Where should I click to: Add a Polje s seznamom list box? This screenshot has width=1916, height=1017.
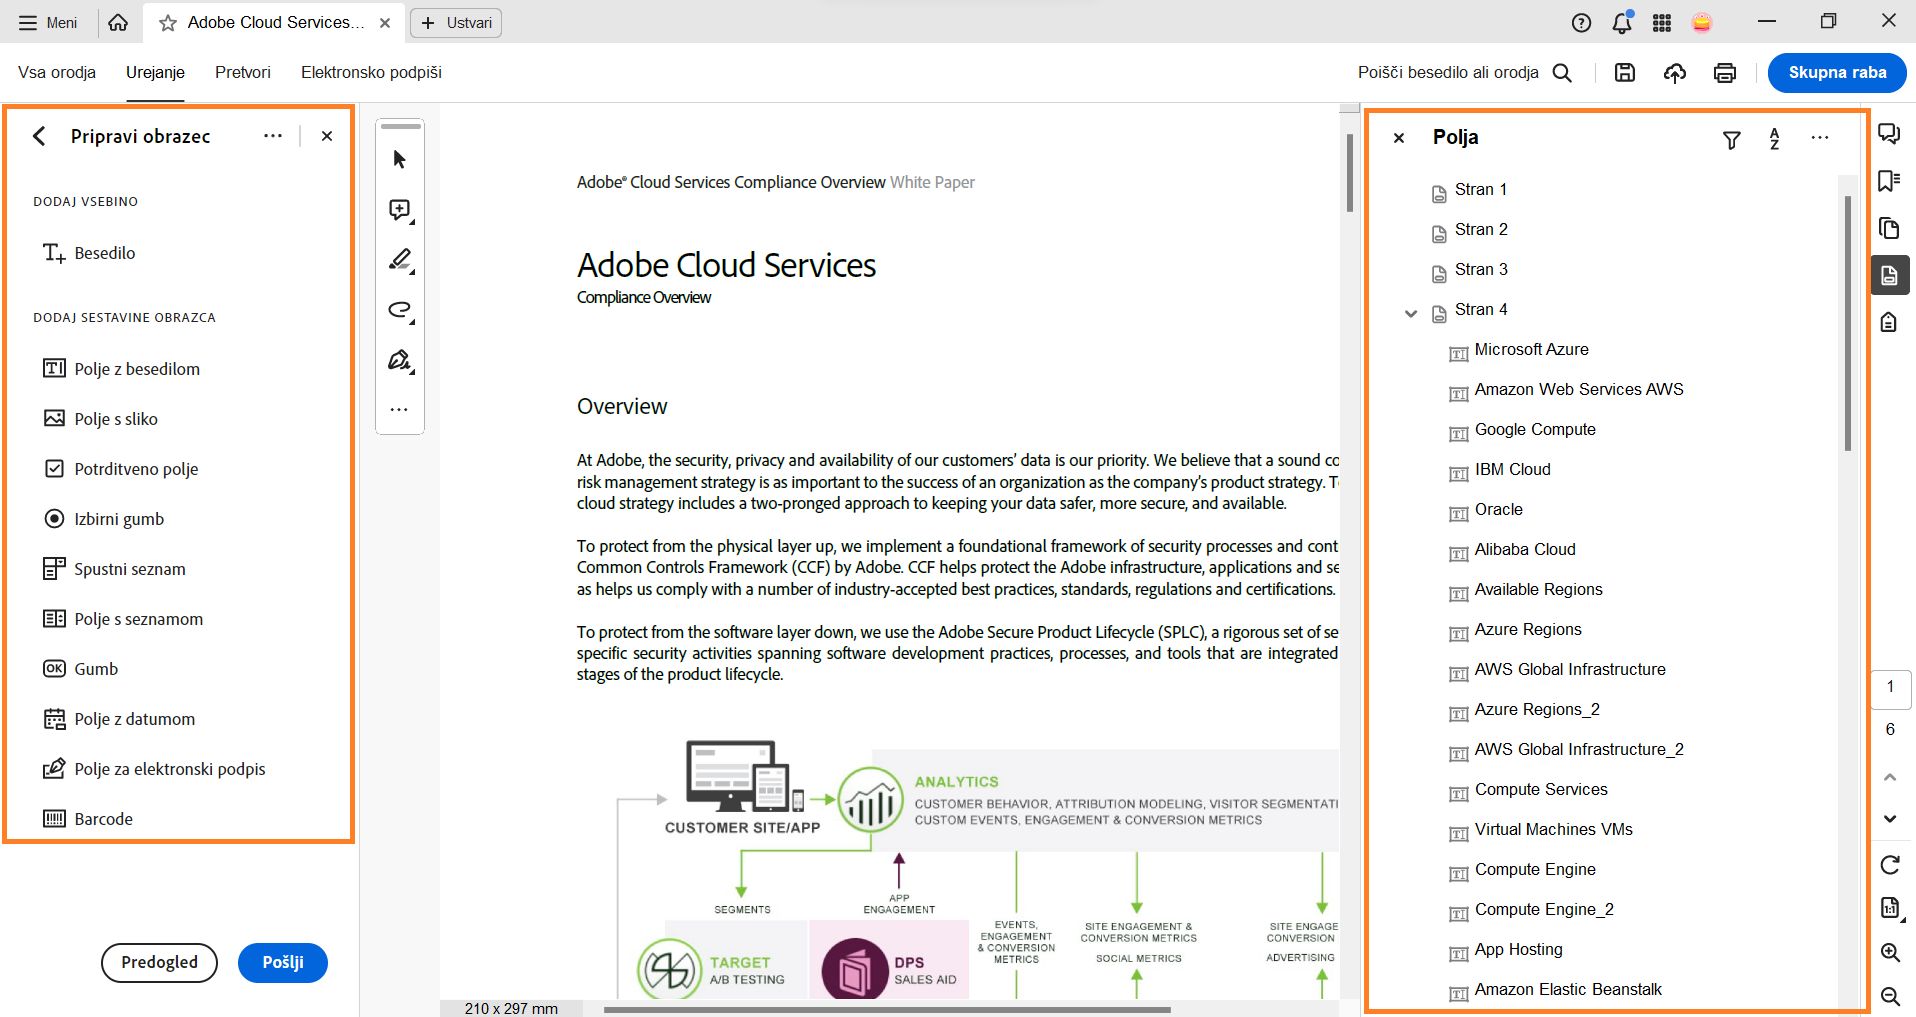pos(122,619)
